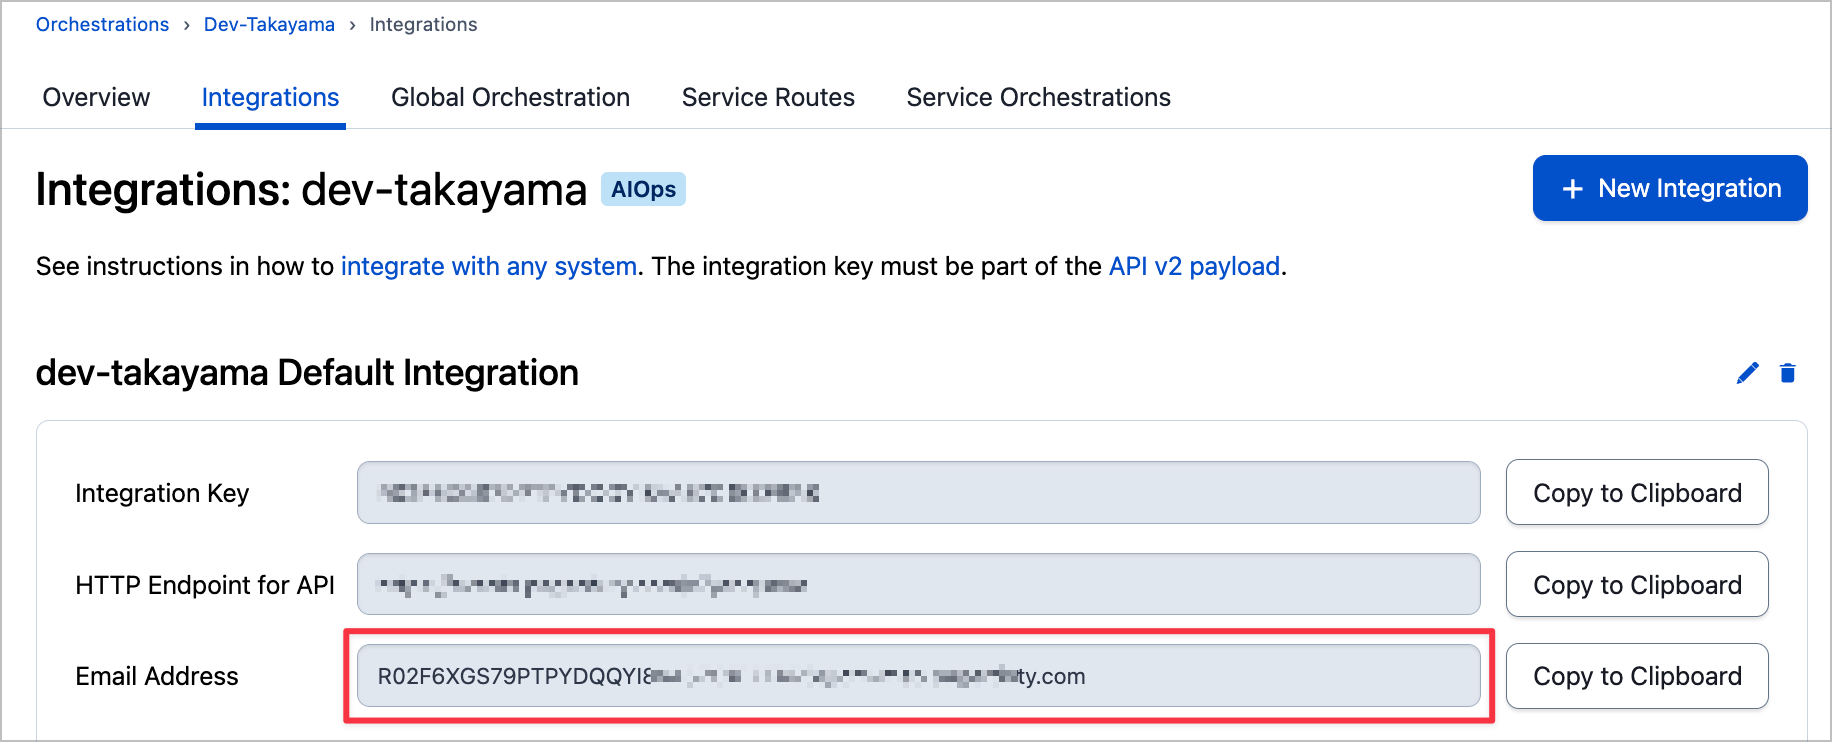Open the API v2 payload link

tap(1194, 266)
